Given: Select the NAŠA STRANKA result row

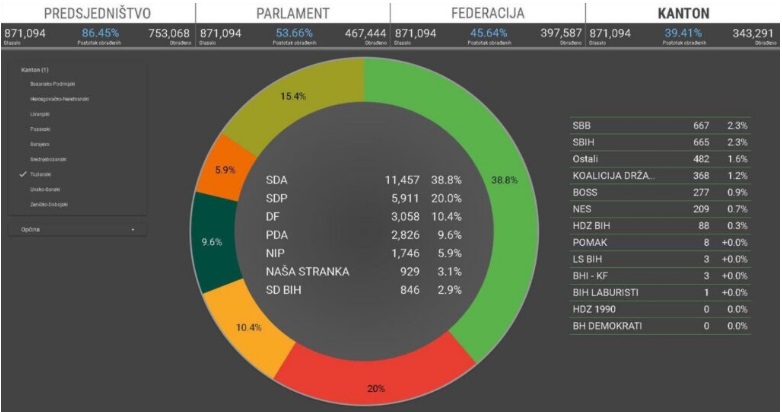Looking at the screenshot, I should [364, 272].
